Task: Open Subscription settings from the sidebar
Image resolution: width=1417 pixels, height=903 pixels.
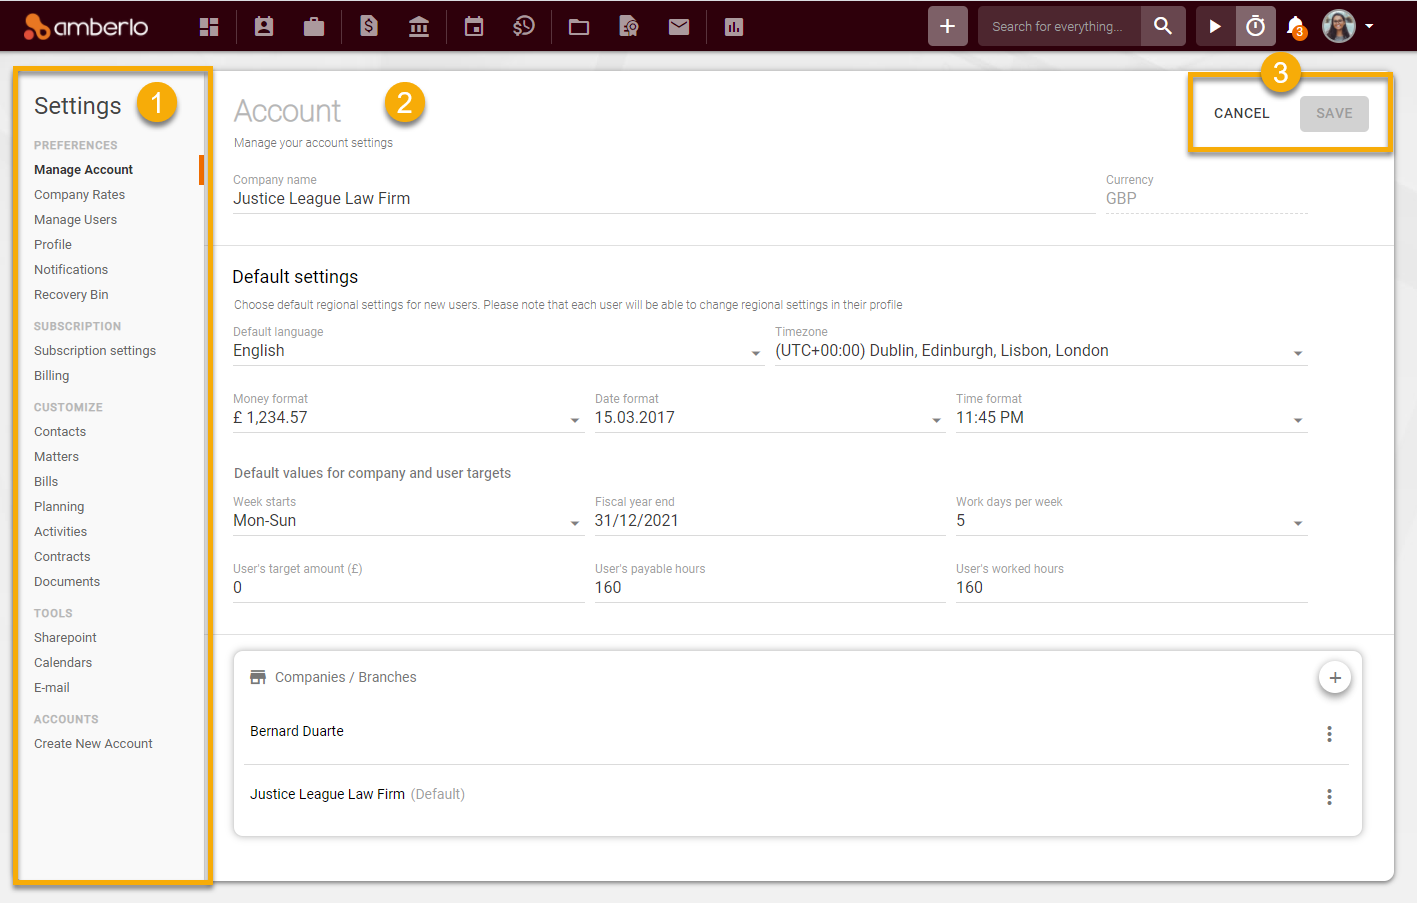Action: pyautogui.click(x=95, y=350)
